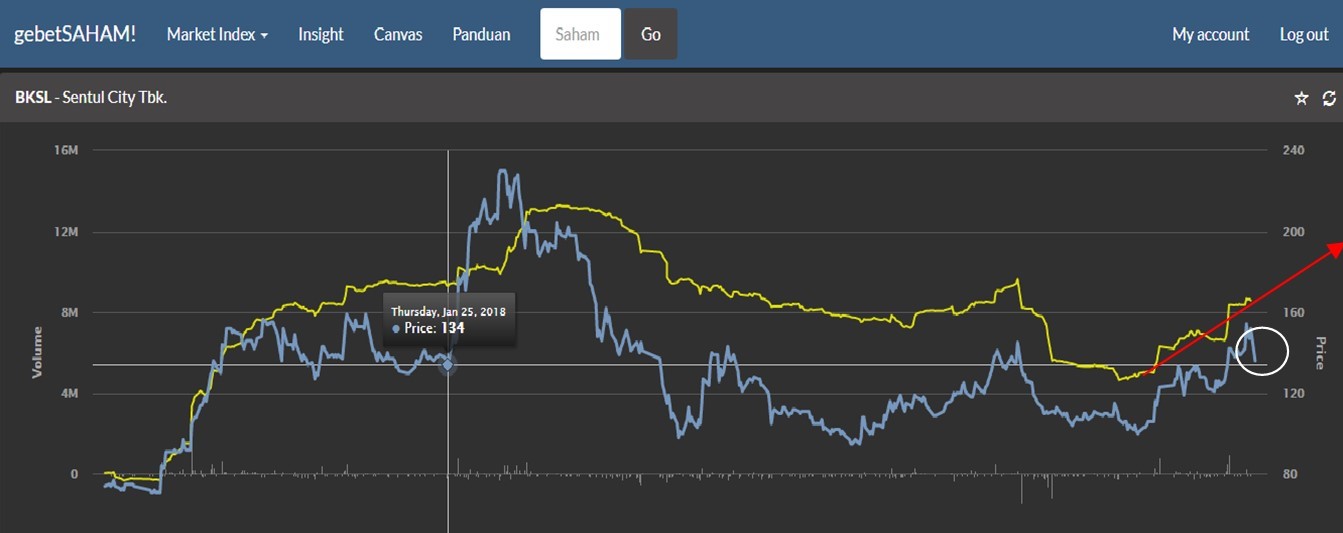Screen dimensions: 1343x533
Task: Click the 240 price axis label
Action: tap(1293, 150)
